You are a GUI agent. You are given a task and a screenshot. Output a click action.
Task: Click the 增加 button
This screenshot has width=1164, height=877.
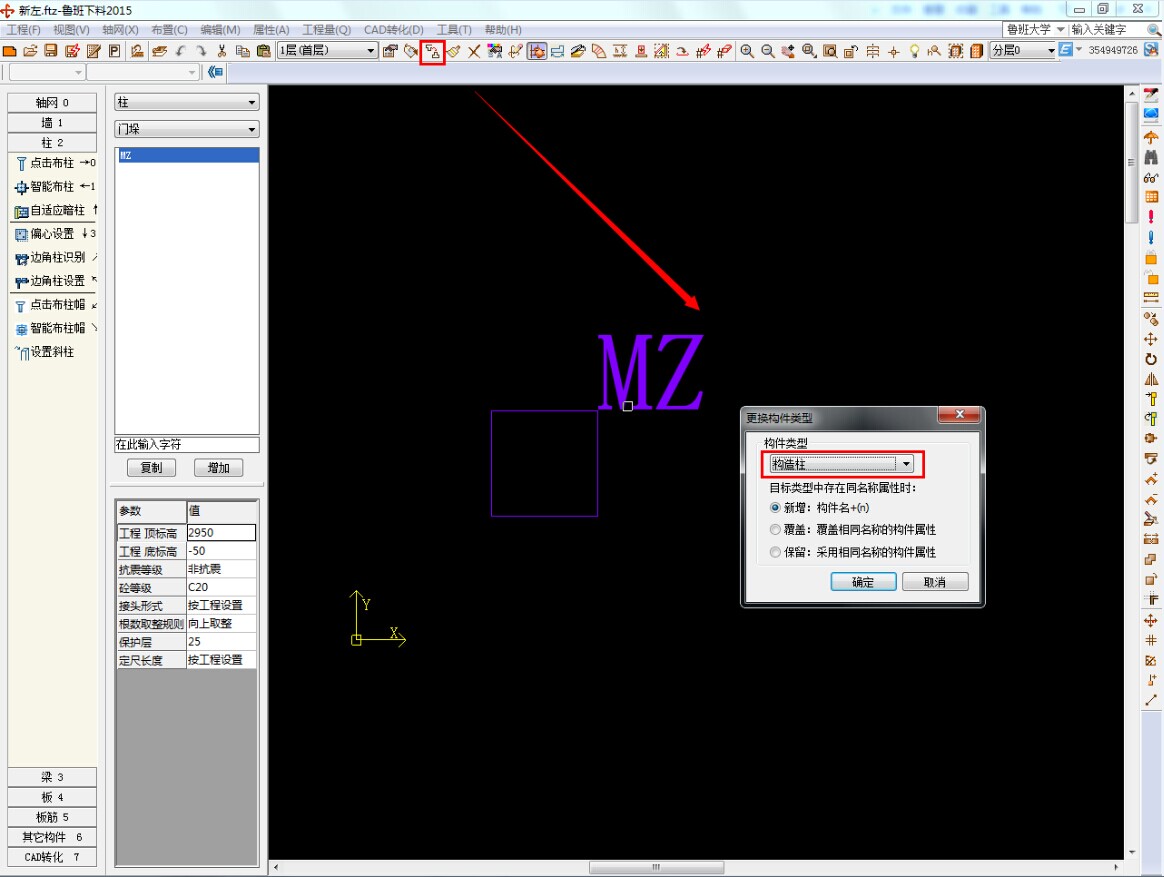tap(218, 468)
